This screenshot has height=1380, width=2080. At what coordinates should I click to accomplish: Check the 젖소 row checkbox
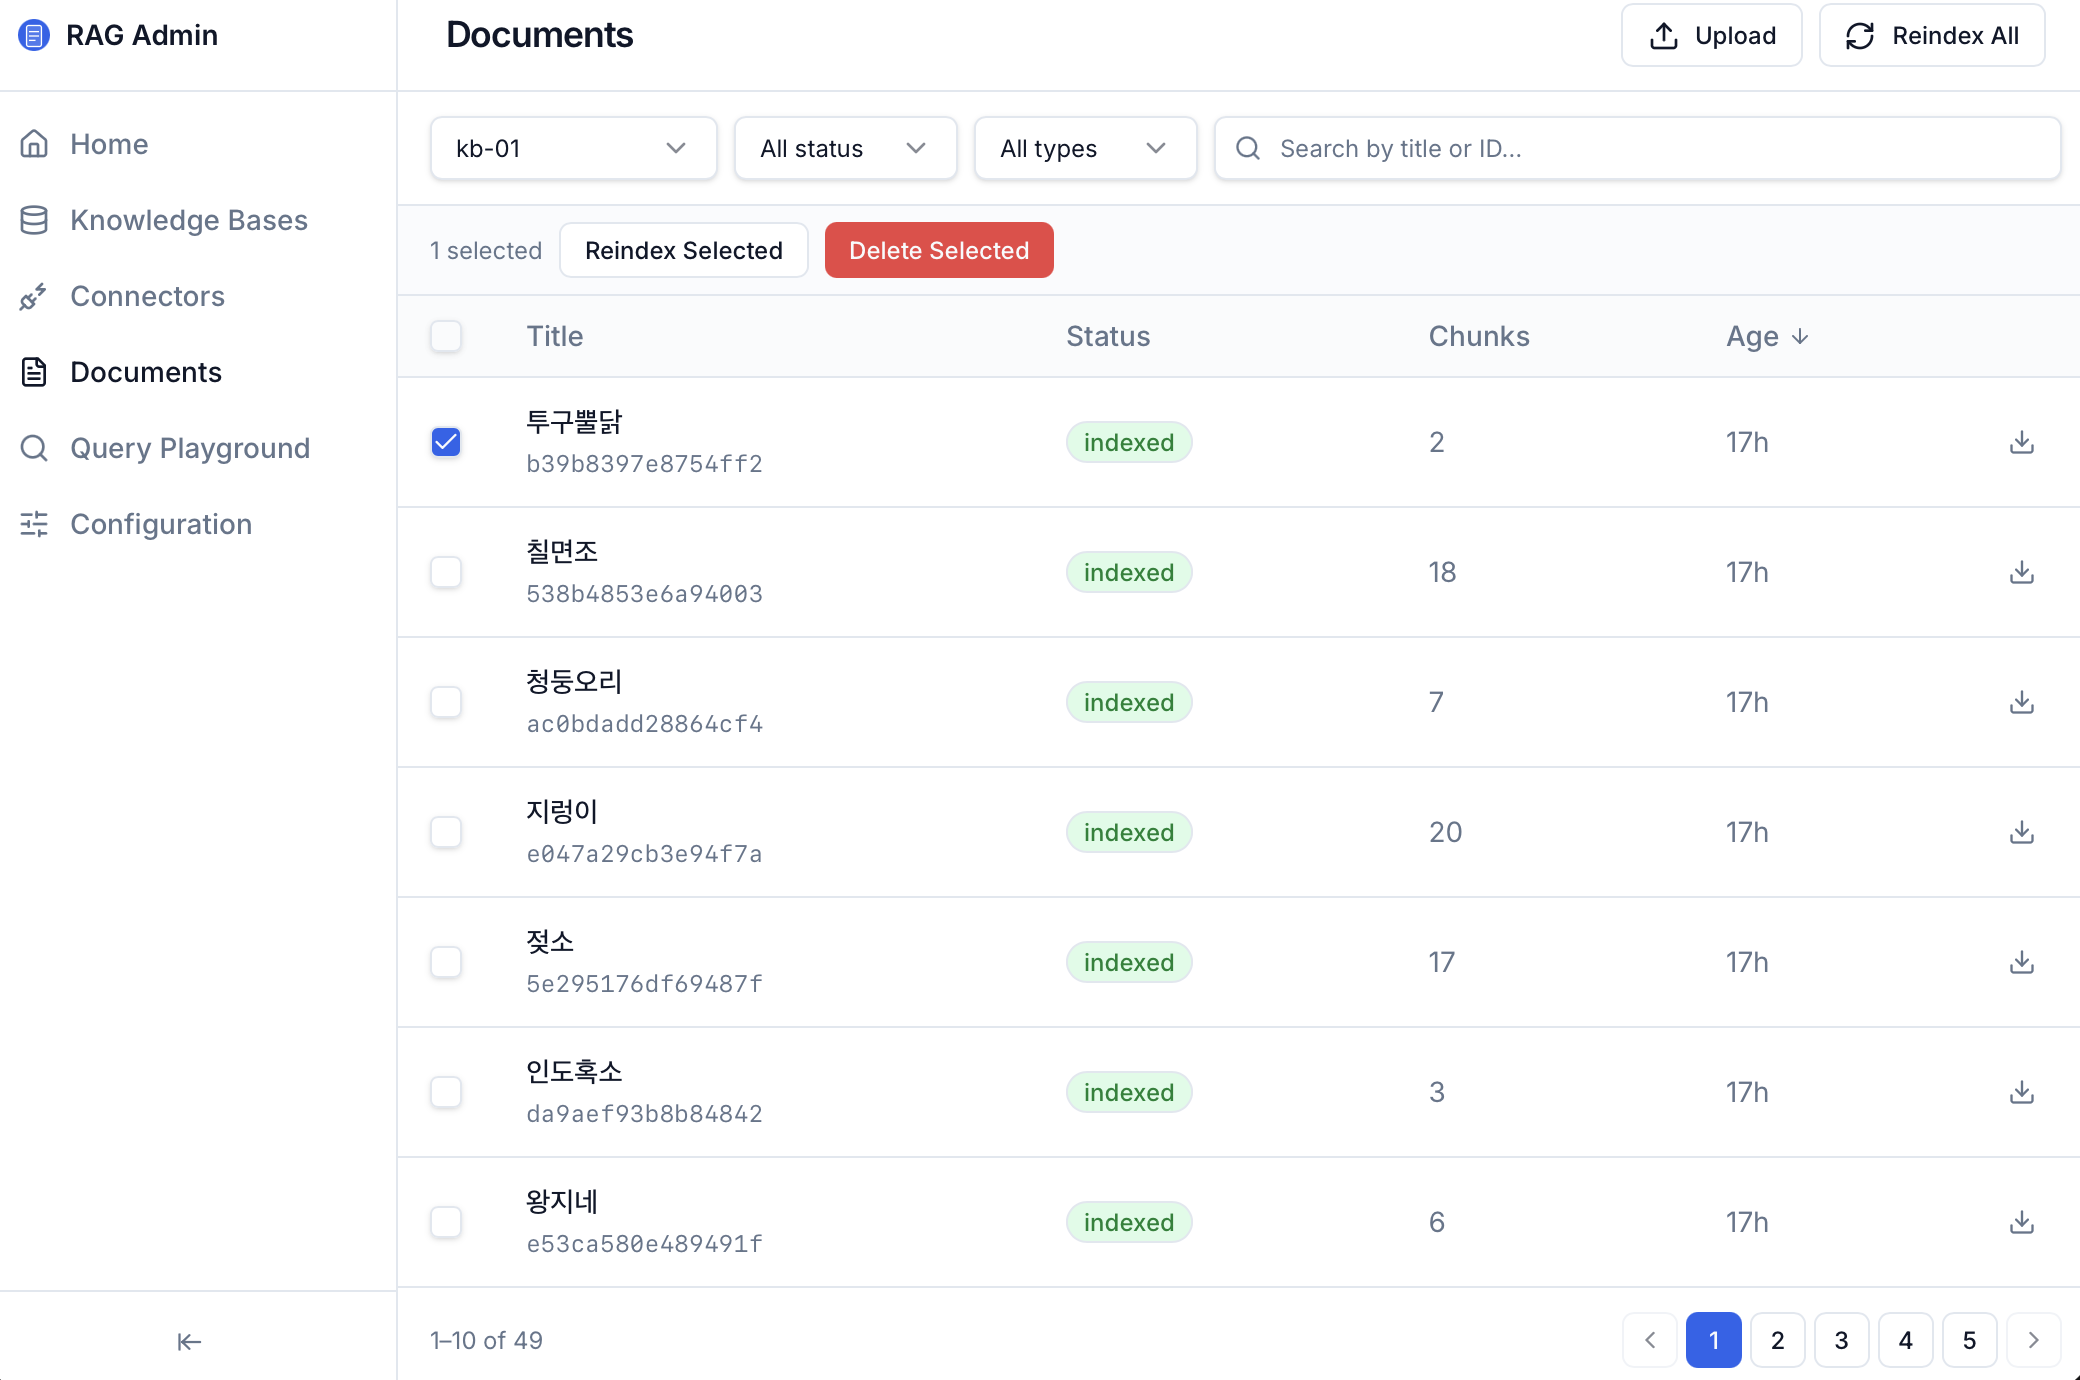[446, 962]
